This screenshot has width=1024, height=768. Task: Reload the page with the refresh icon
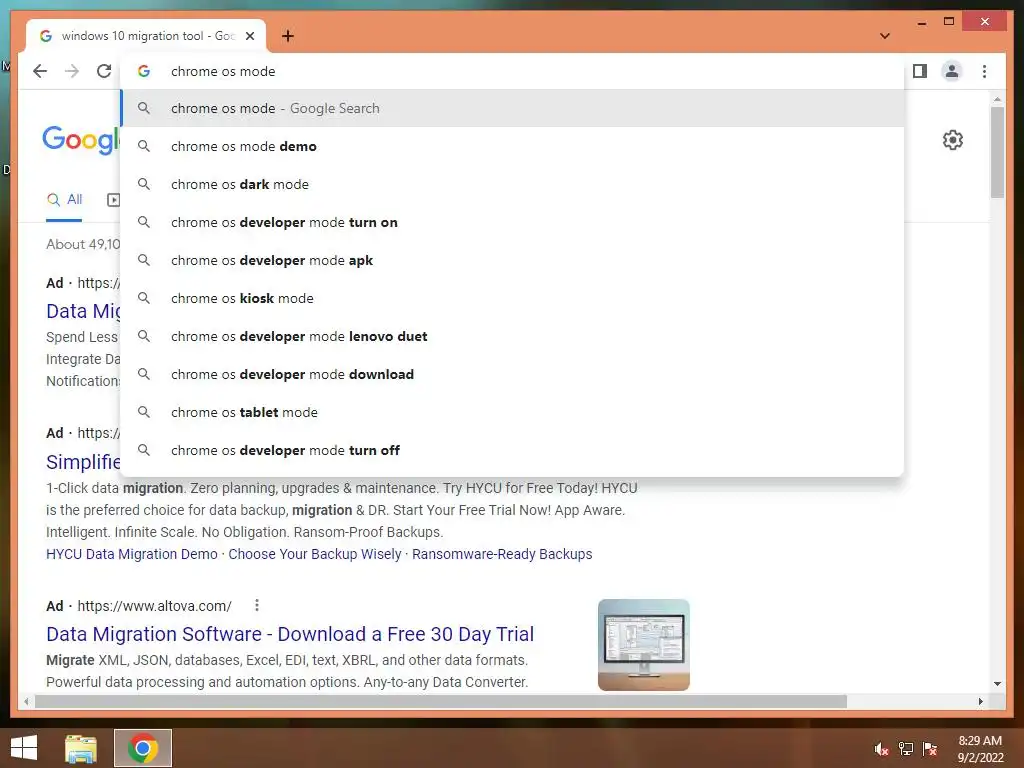pyautogui.click(x=104, y=71)
